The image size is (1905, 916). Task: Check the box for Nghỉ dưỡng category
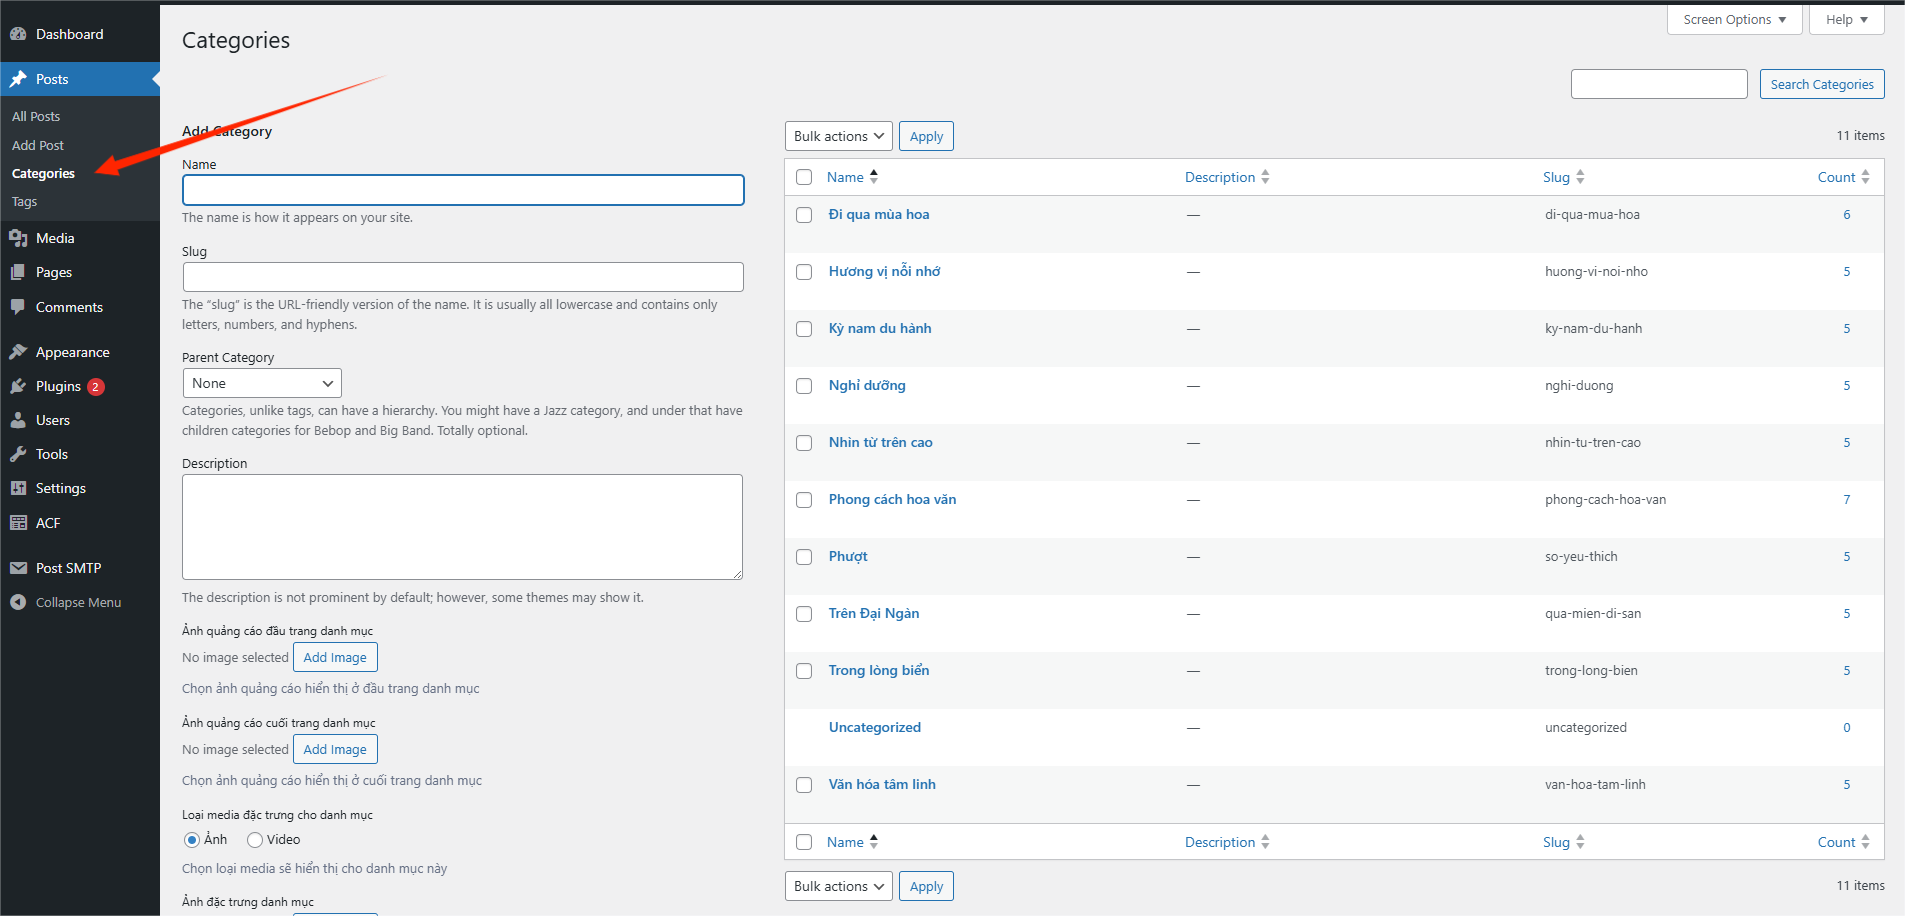click(804, 386)
